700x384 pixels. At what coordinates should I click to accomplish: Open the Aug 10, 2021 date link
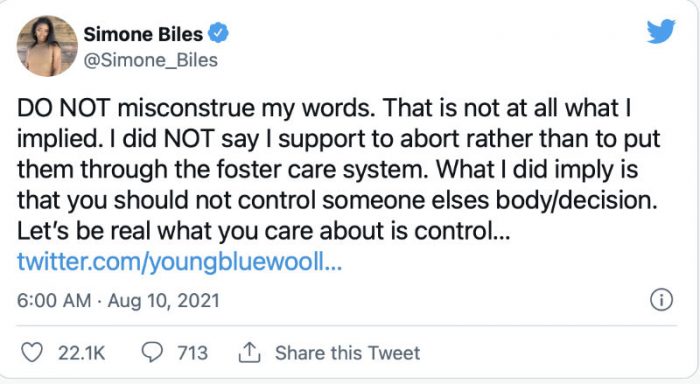163,301
